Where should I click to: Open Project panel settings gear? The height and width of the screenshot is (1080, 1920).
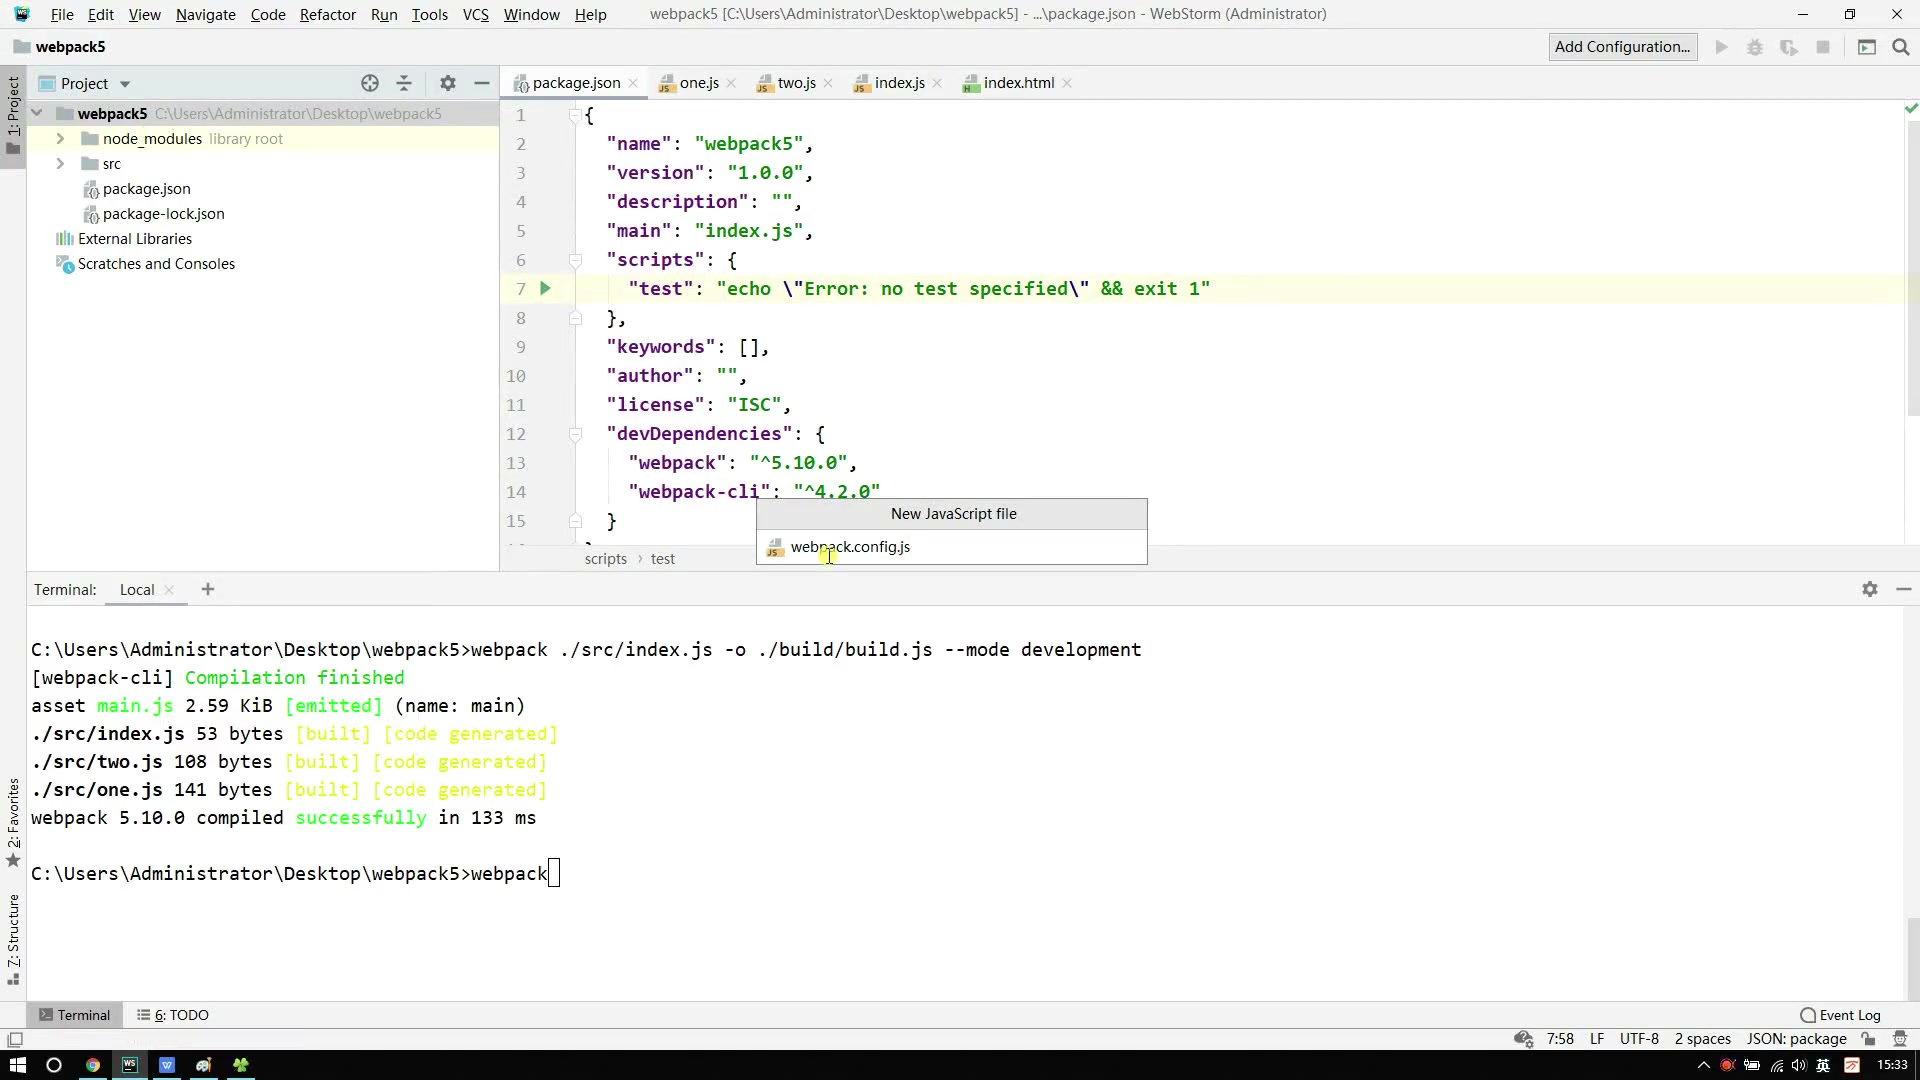click(448, 83)
